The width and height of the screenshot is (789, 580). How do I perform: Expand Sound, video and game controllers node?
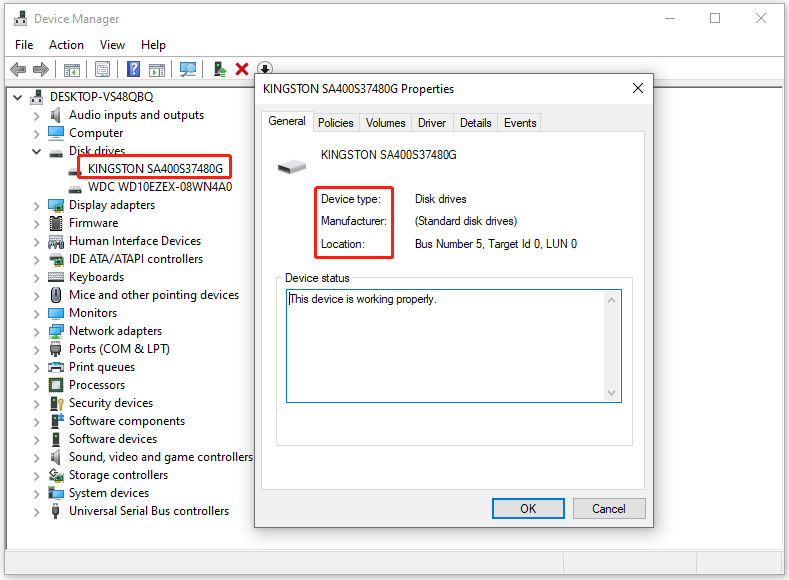pos(36,458)
